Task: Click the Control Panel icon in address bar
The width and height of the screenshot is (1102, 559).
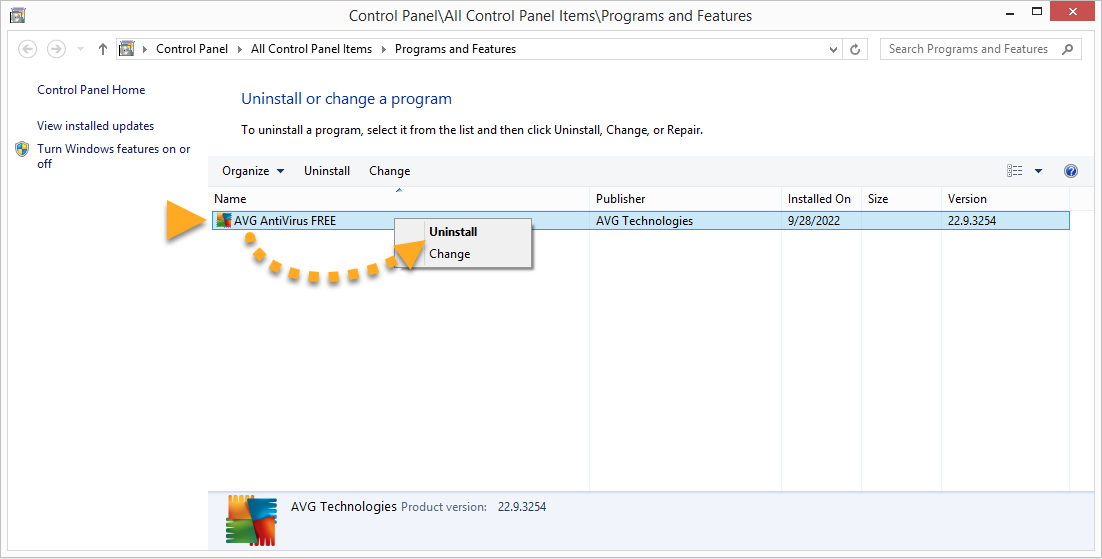Action: [x=126, y=49]
